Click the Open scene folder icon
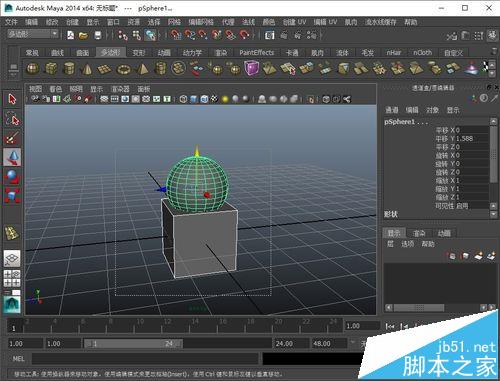The width and height of the screenshot is (500, 381). 83,35
